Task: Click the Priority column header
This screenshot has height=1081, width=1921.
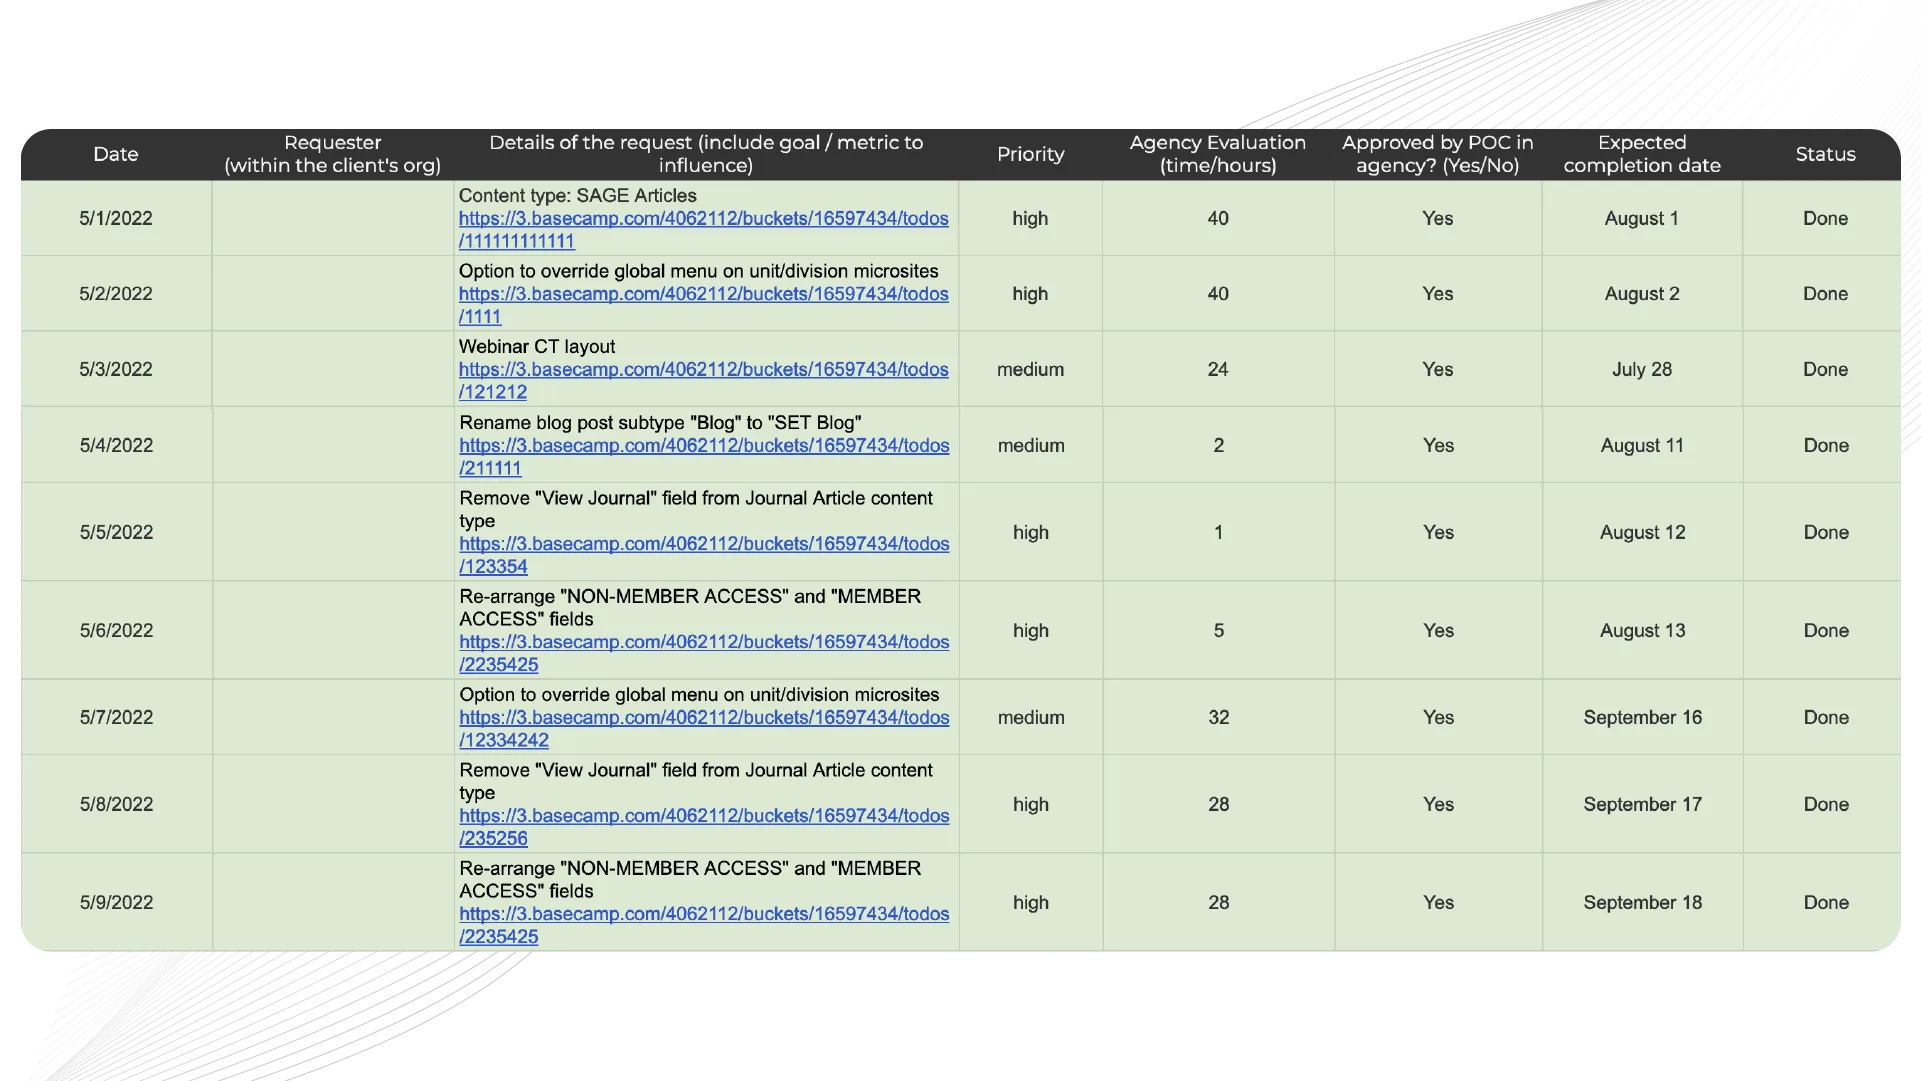Action: pyautogui.click(x=1030, y=154)
